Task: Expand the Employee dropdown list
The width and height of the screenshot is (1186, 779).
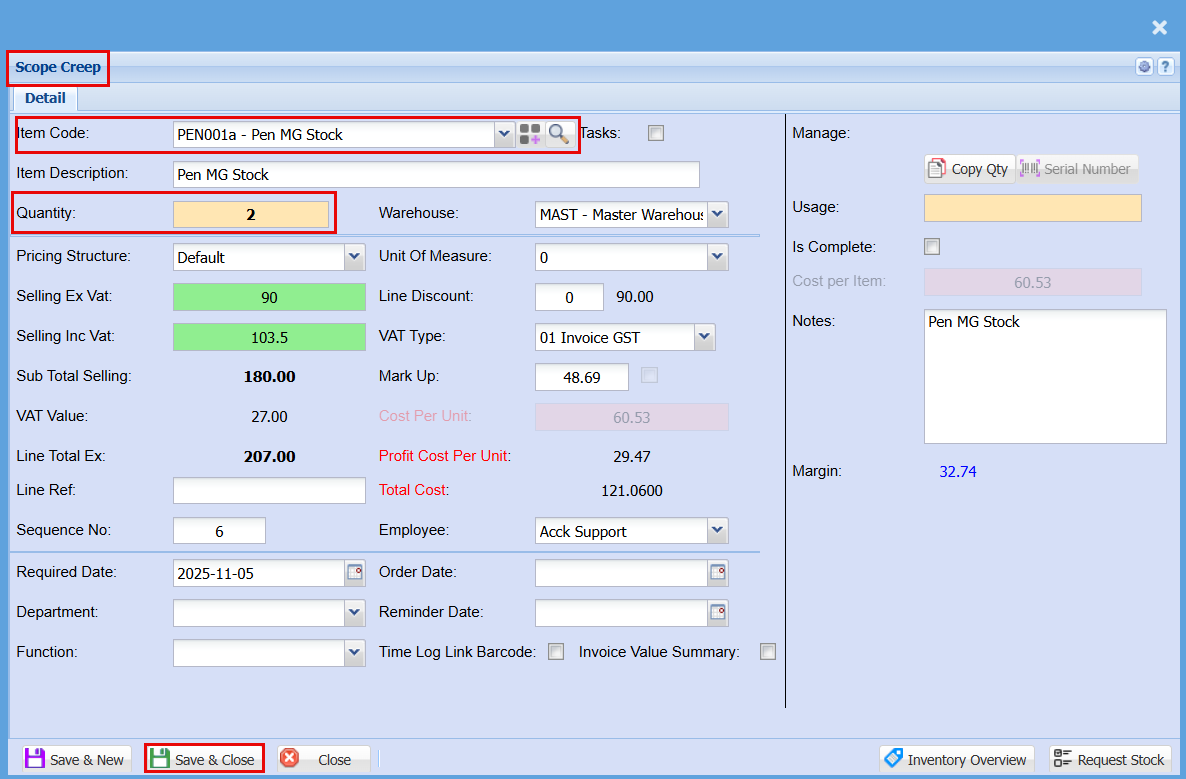Action: (x=717, y=531)
